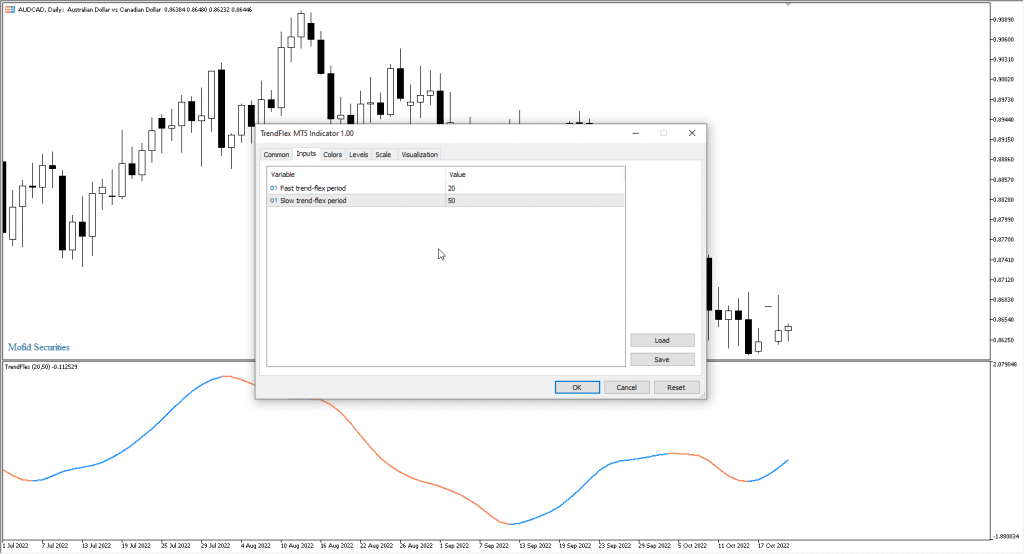Switch to the Common tab
1024x554 pixels.
tap(276, 155)
